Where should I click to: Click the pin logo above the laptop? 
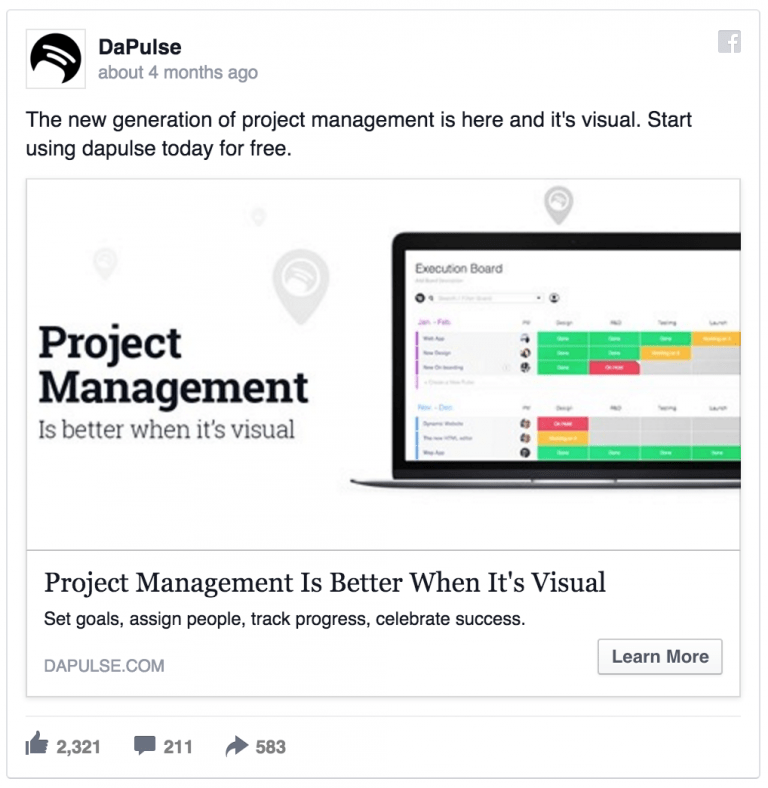558,204
